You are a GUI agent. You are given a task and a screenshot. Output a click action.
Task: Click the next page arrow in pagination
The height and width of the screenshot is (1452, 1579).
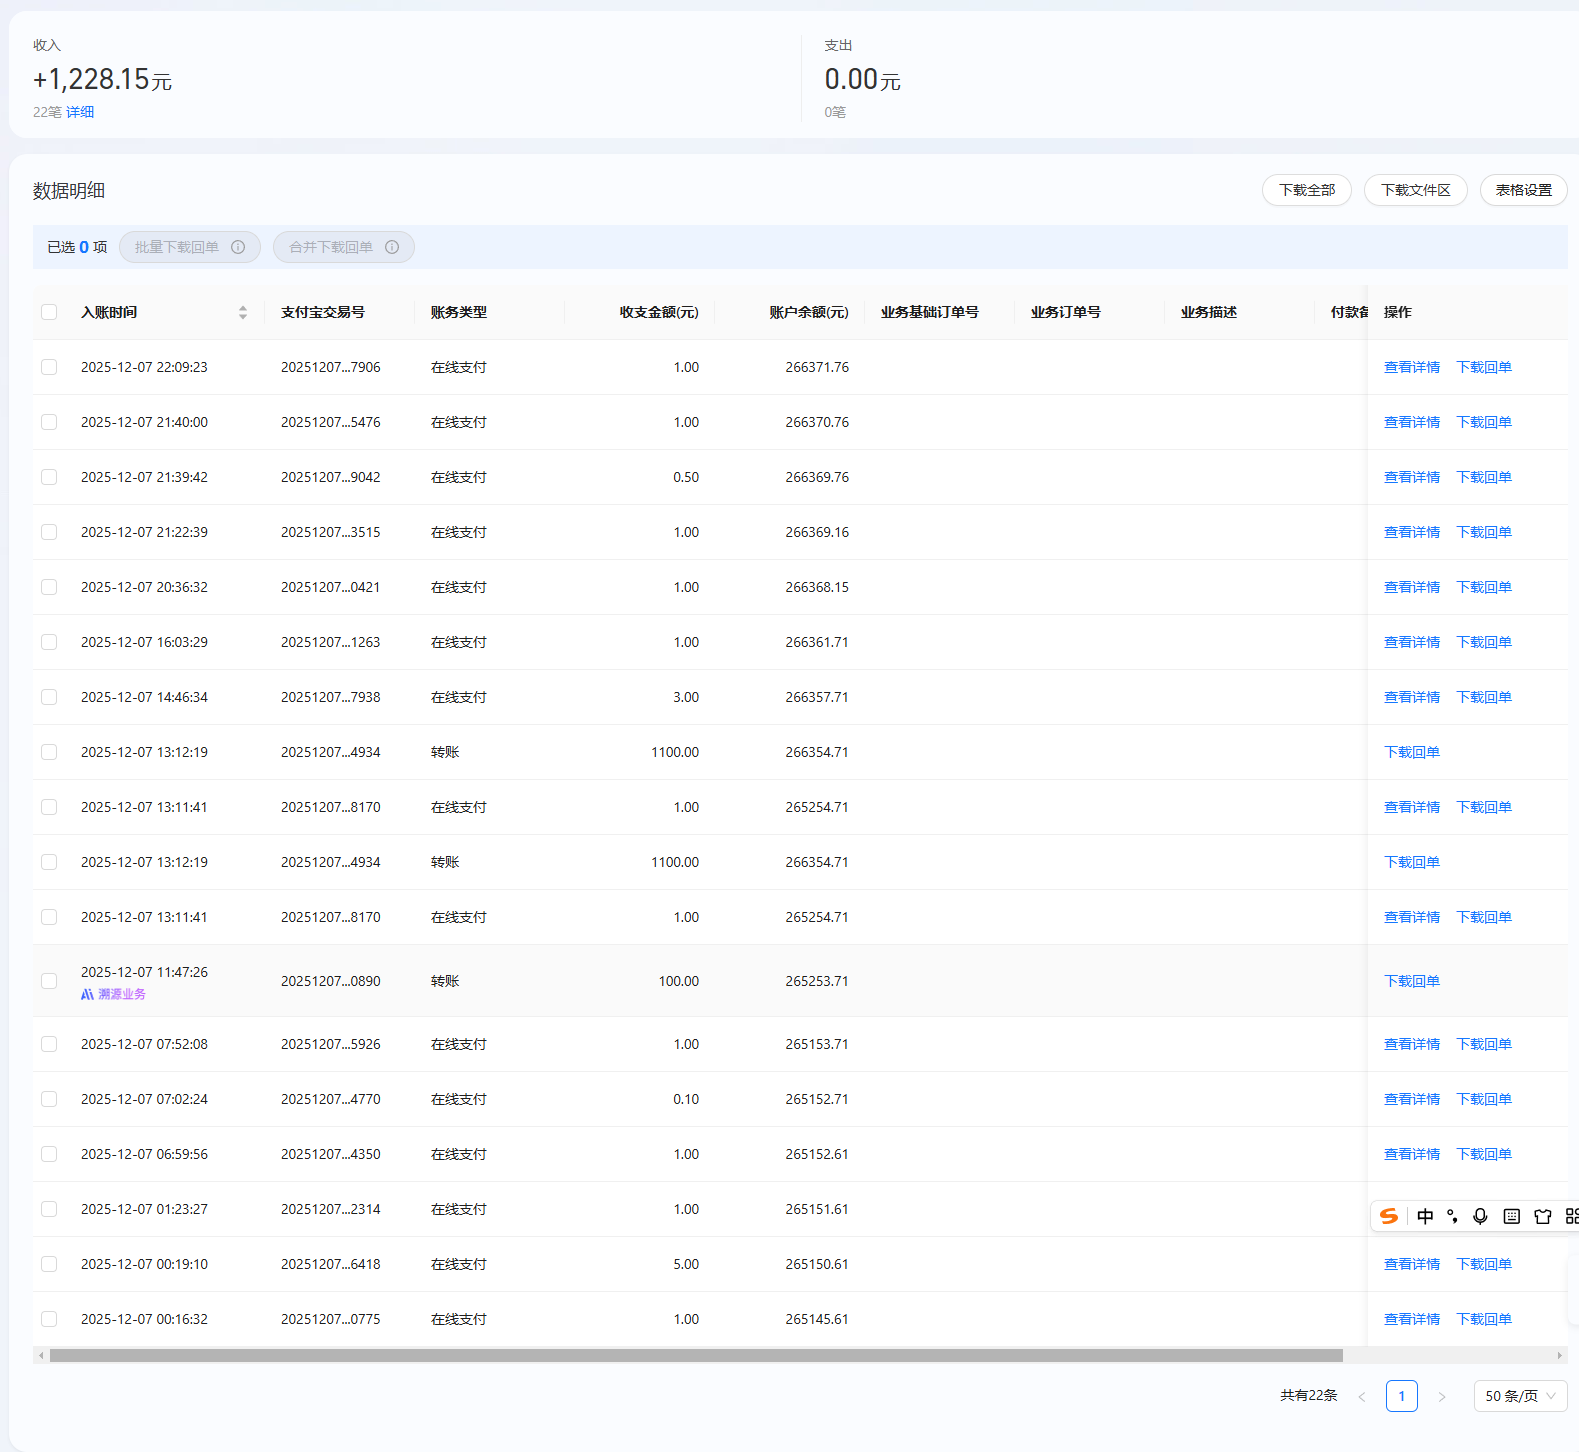tap(1441, 1396)
